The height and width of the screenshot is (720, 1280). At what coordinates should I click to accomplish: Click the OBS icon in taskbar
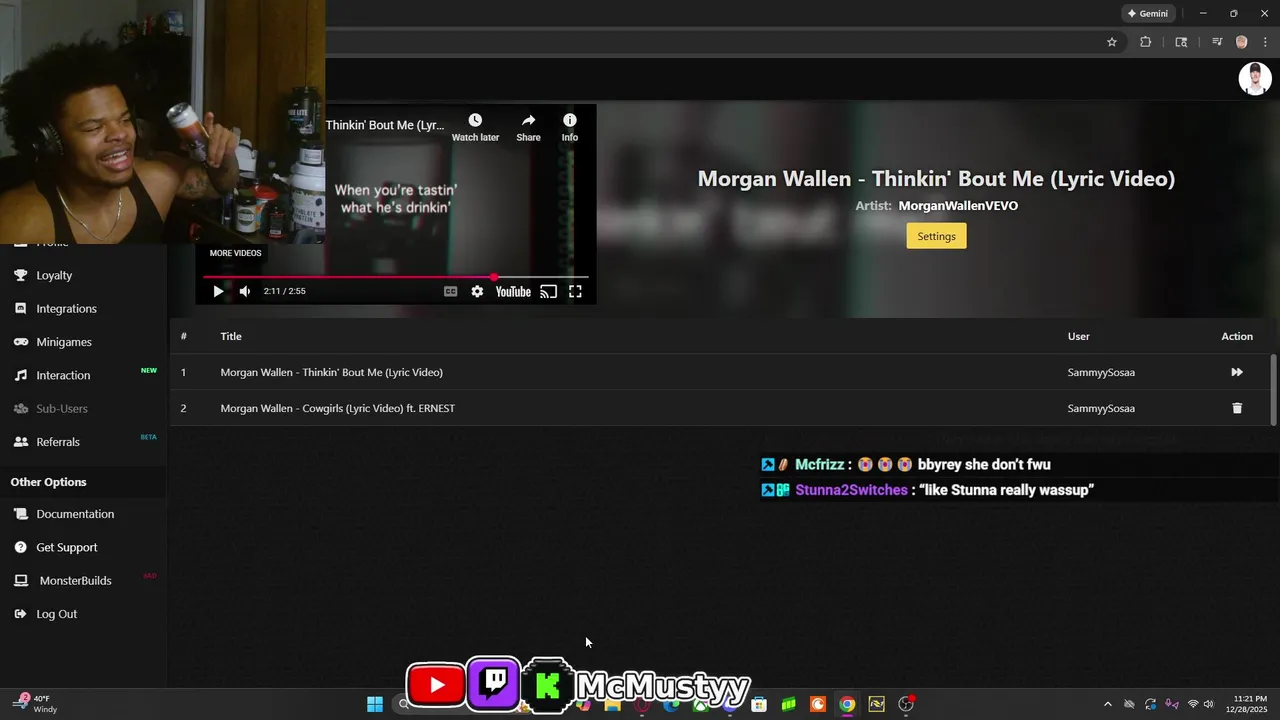tap(906, 704)
